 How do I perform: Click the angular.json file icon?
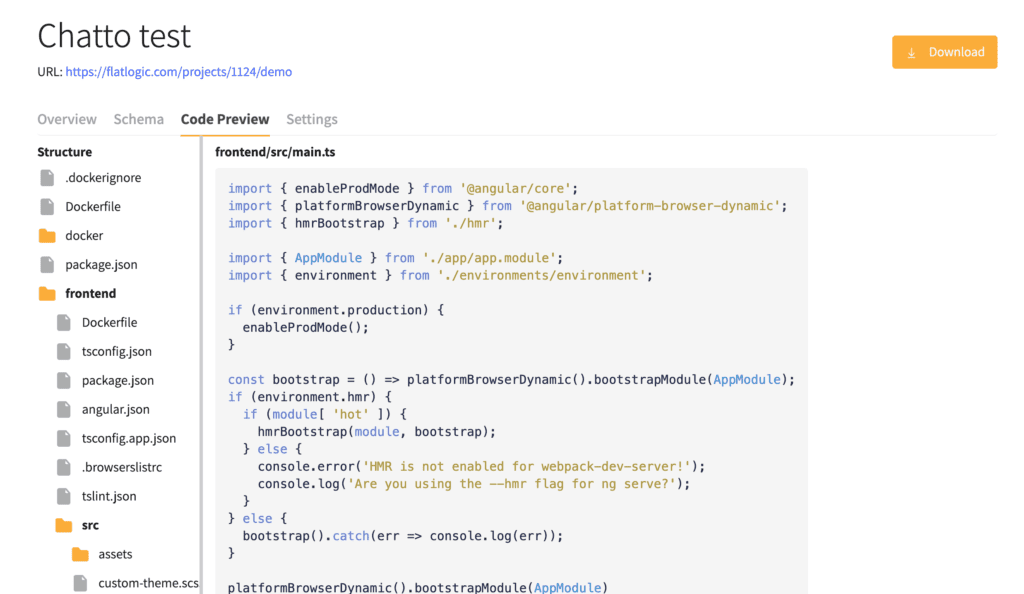tap(63, 409)
